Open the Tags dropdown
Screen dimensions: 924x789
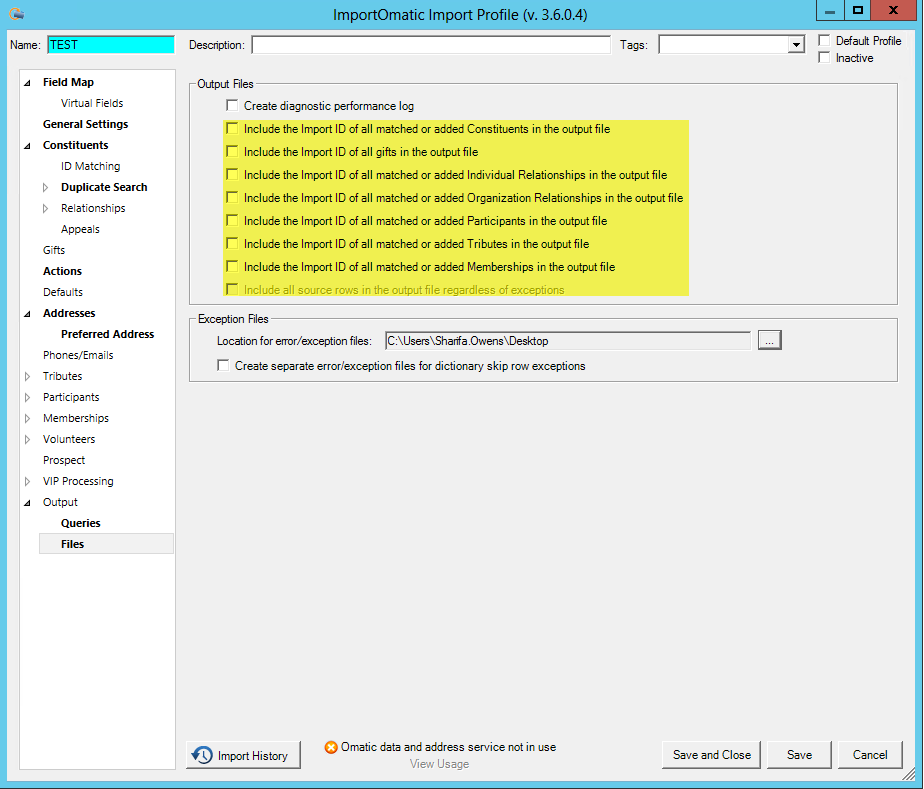pyautogui.click(x=796, y=45)
